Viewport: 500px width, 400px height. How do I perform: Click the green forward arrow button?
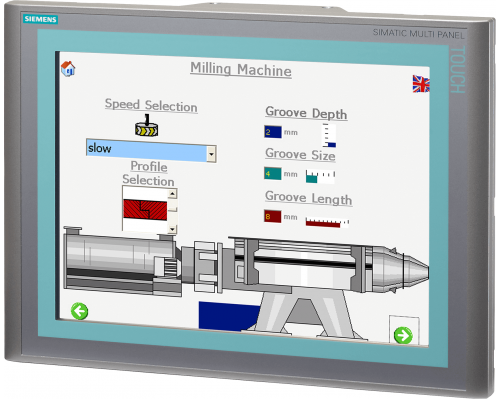403,335
